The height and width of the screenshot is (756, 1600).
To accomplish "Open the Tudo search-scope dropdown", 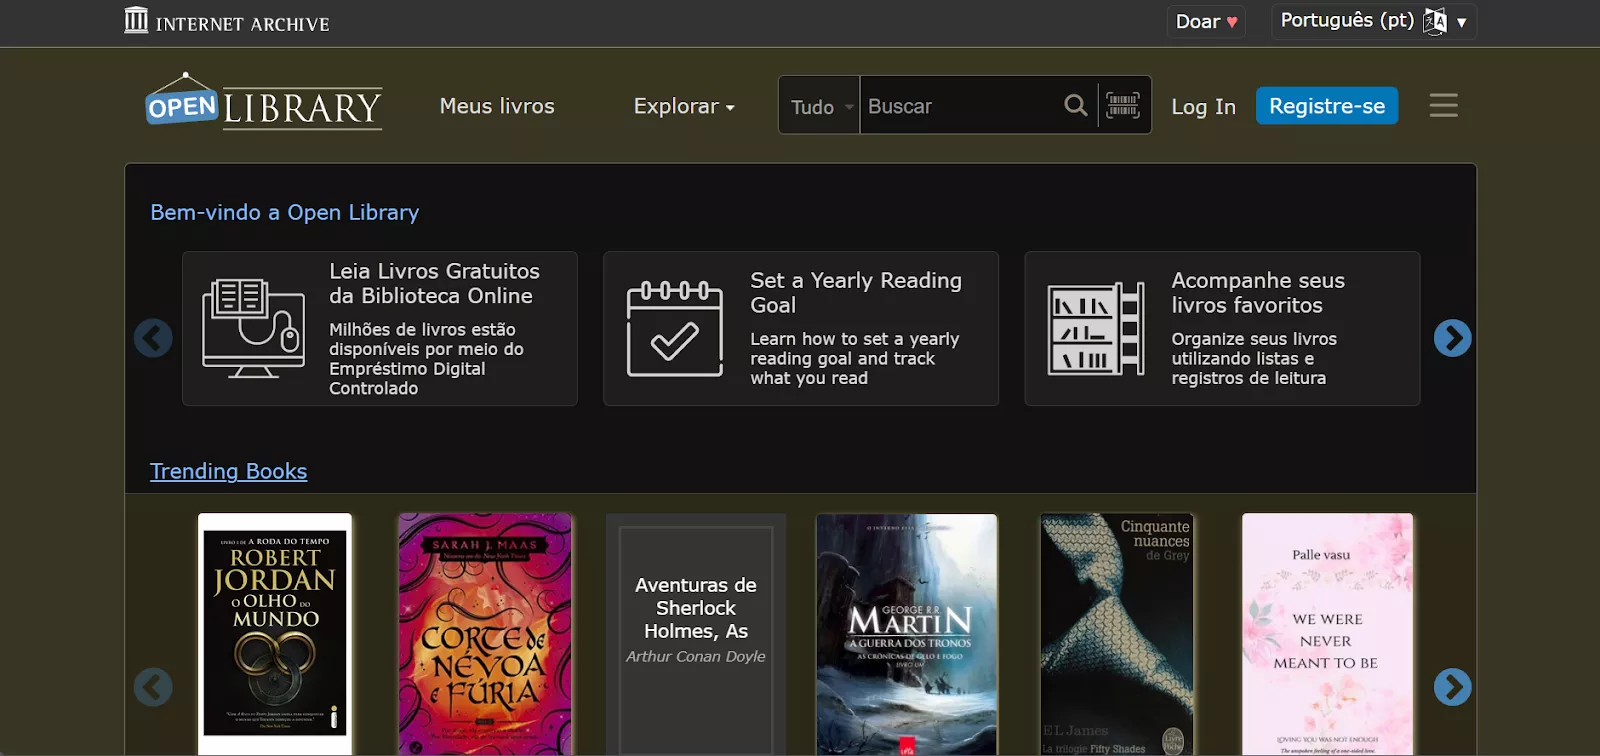I will point(820,106).
